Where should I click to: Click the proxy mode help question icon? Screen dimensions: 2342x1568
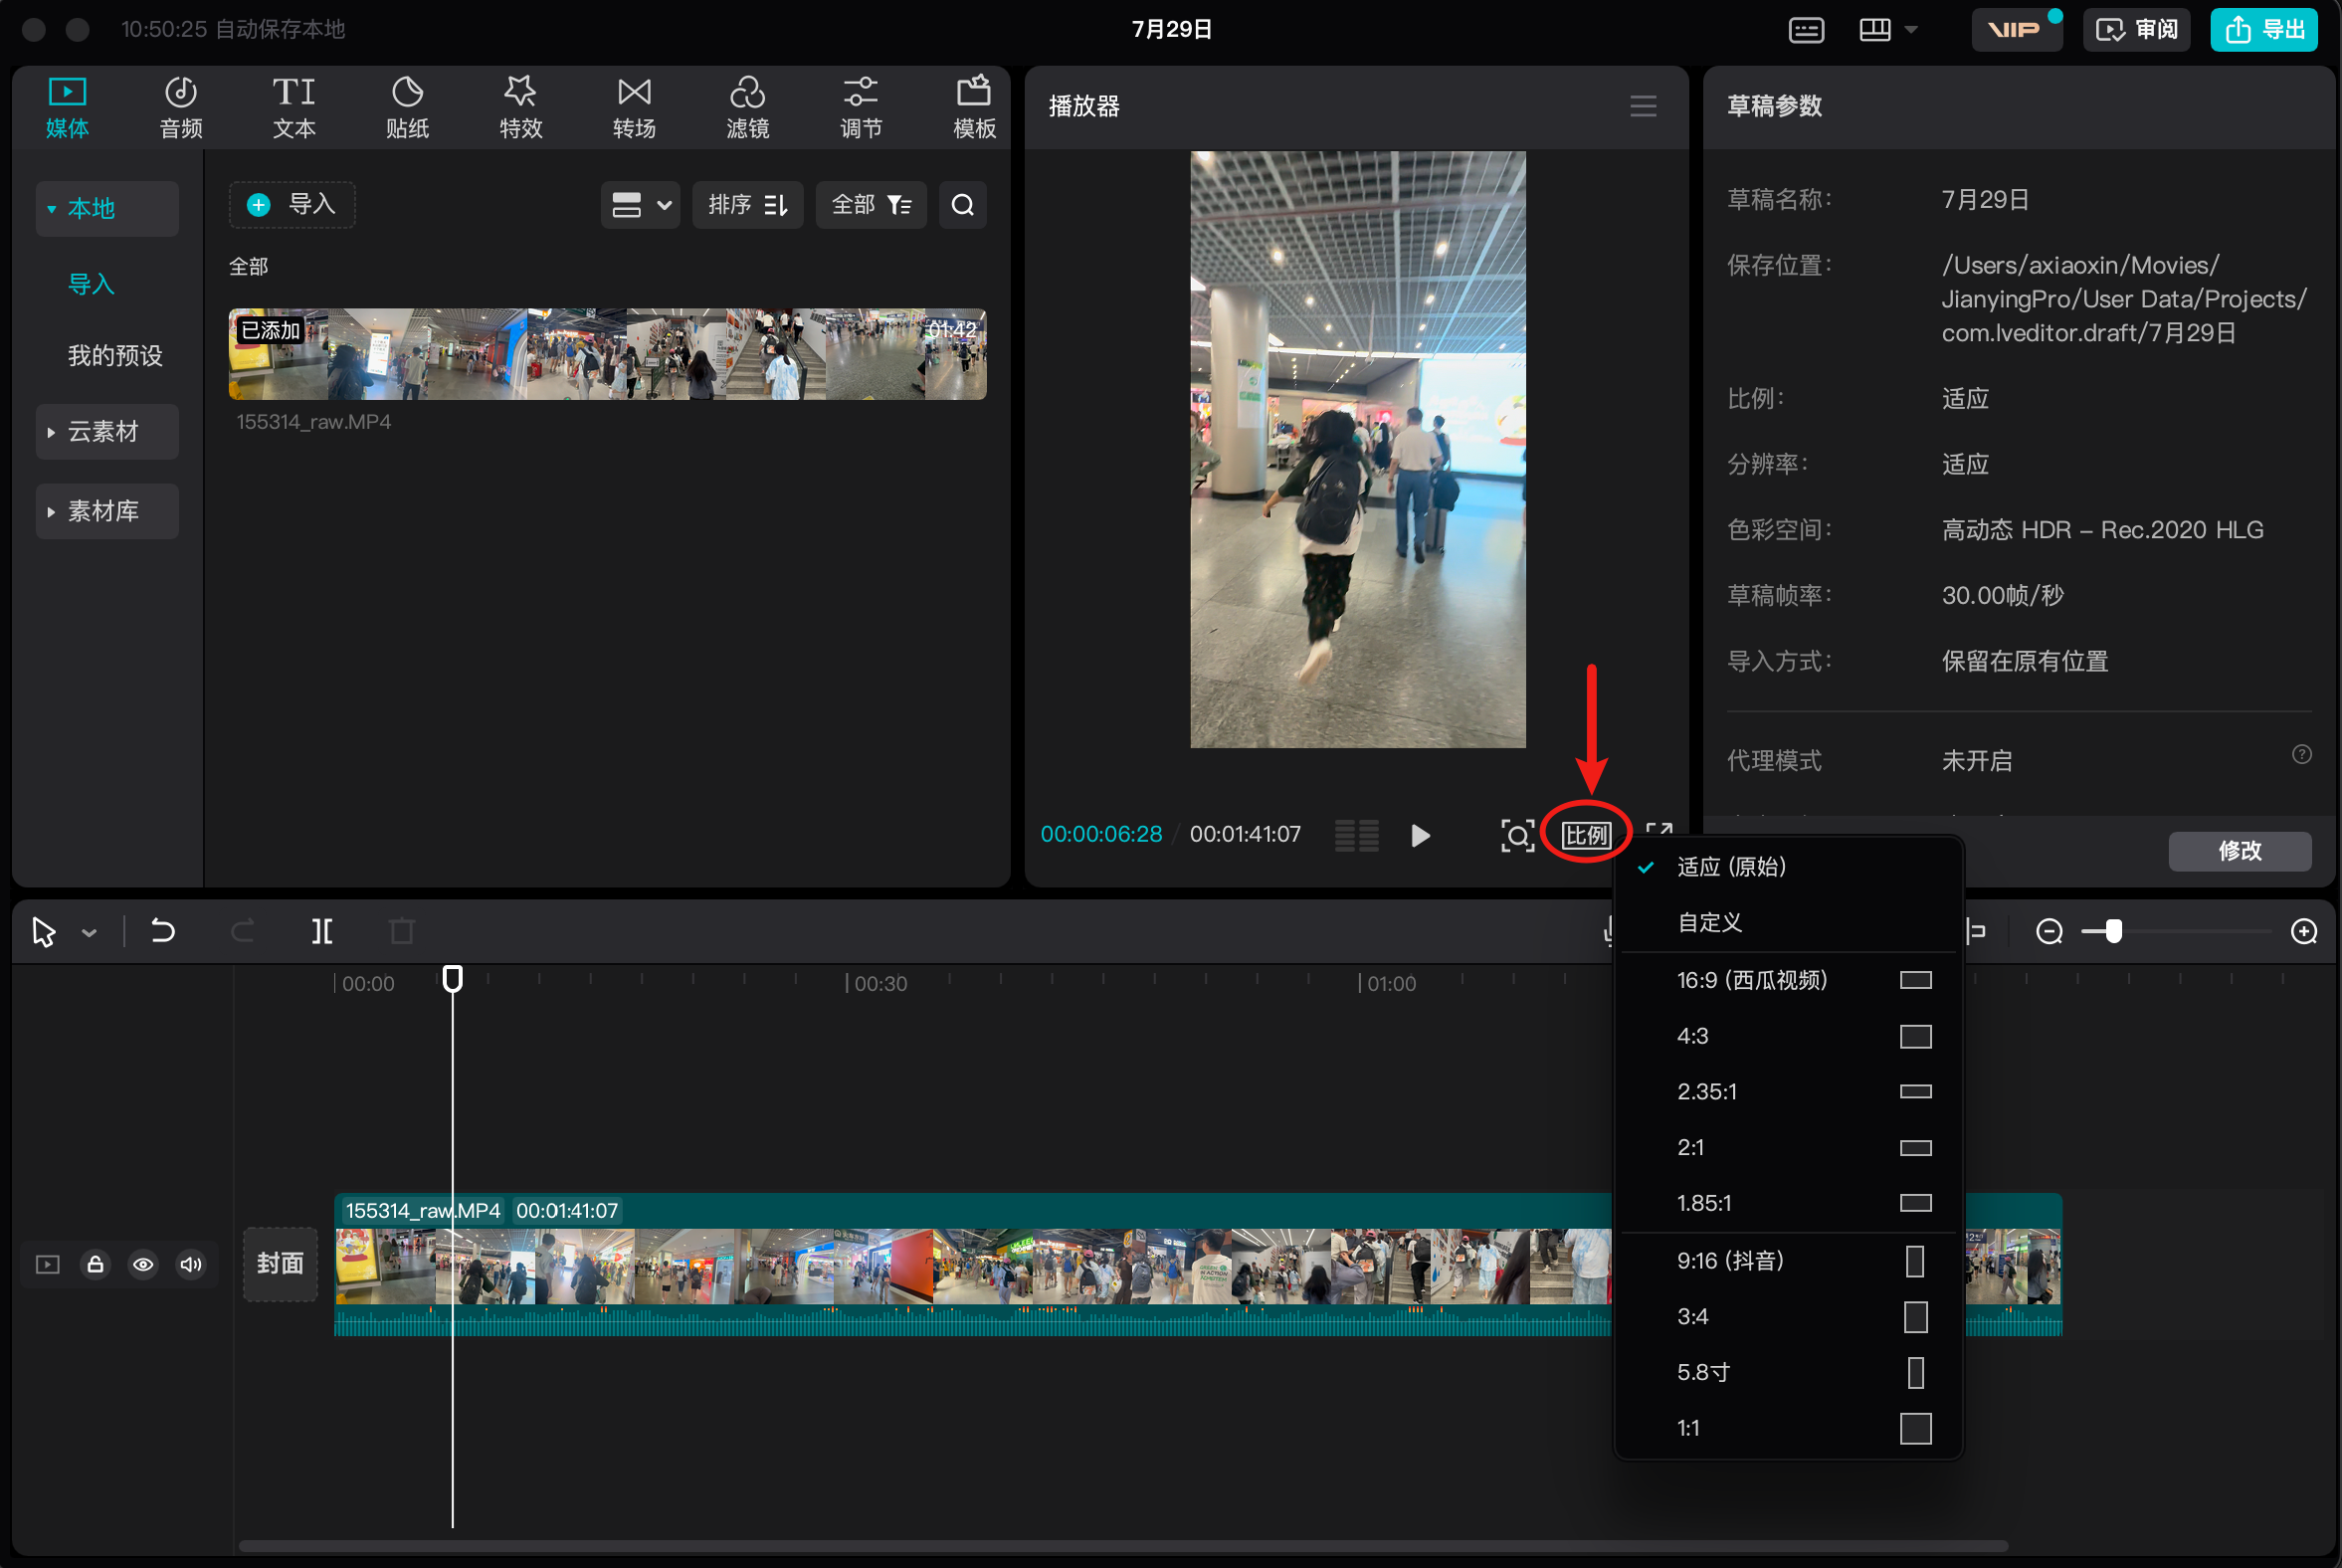pos(2301,754)
